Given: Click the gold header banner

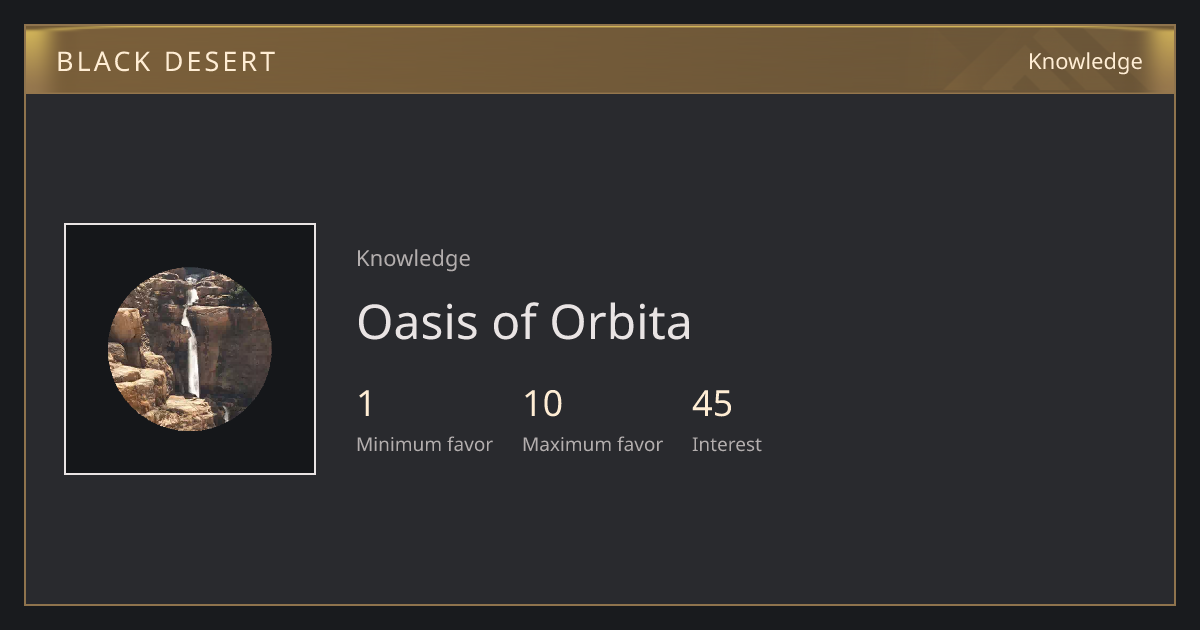Looking at the screenshot, I should tap(600, 60).
